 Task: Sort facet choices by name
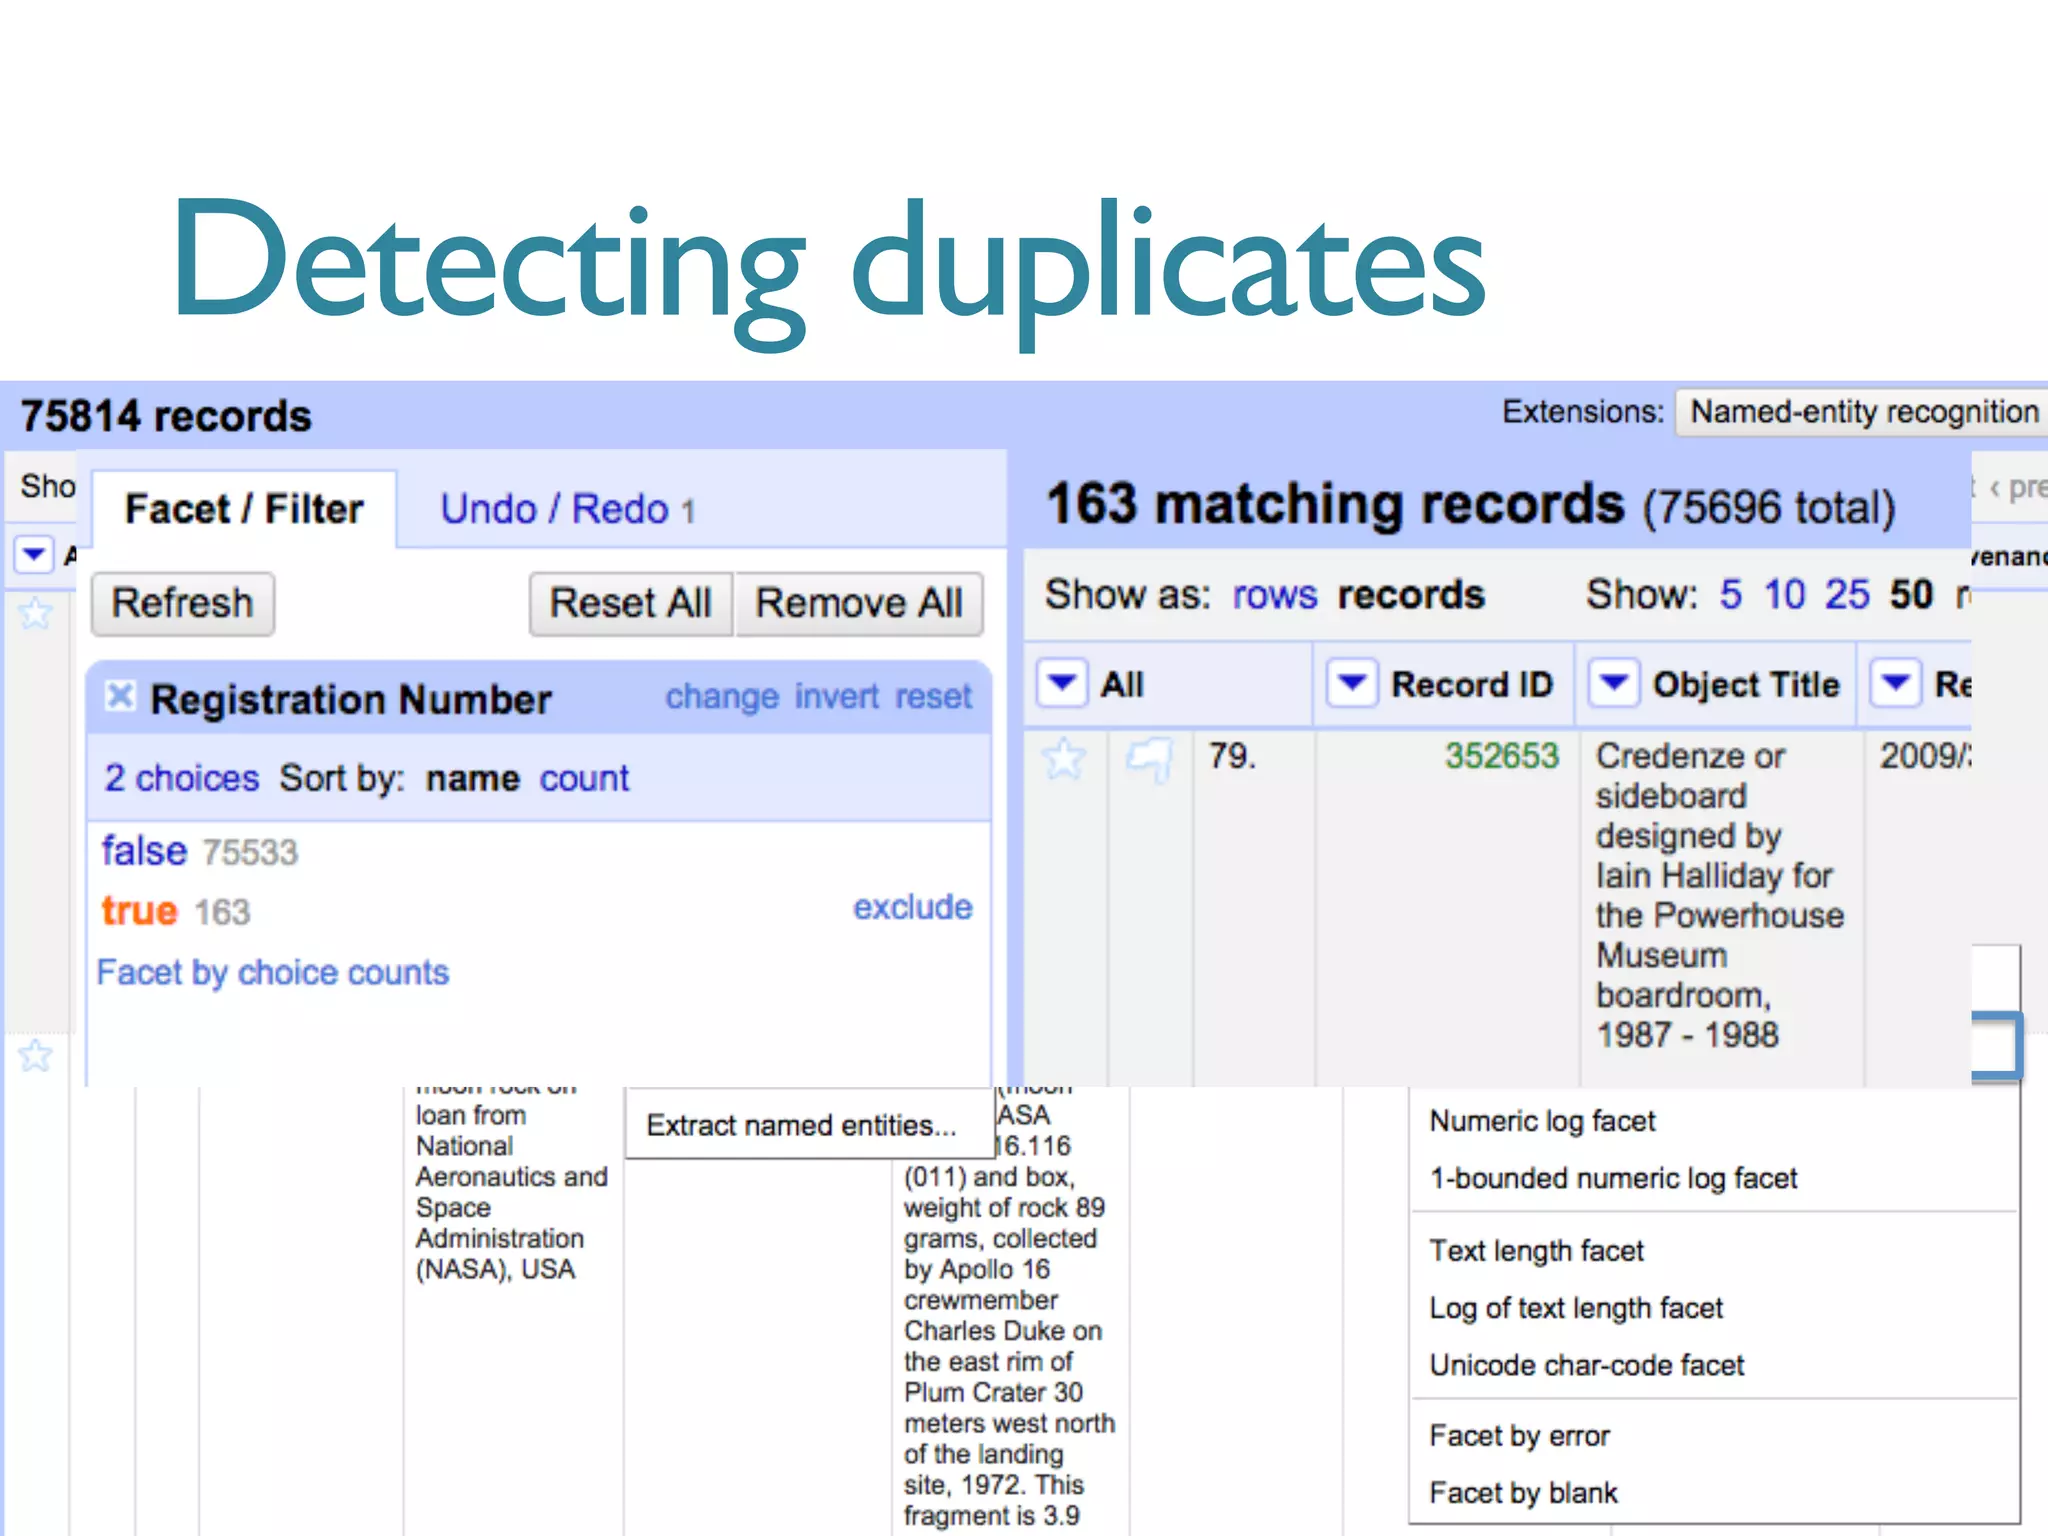coord(472,778)
